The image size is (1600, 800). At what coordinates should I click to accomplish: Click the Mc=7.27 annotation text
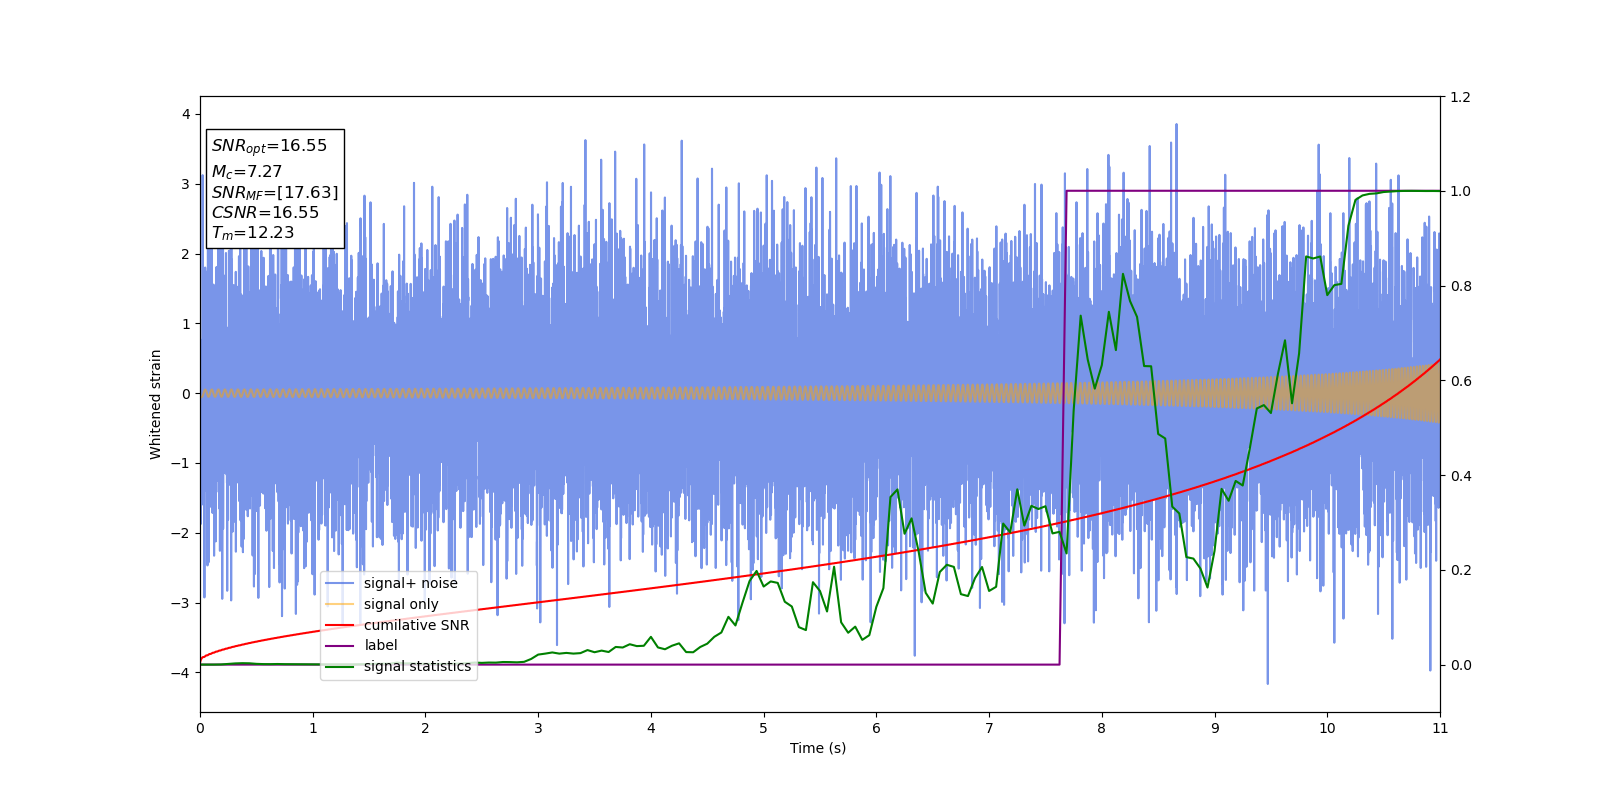pos(247,172)
